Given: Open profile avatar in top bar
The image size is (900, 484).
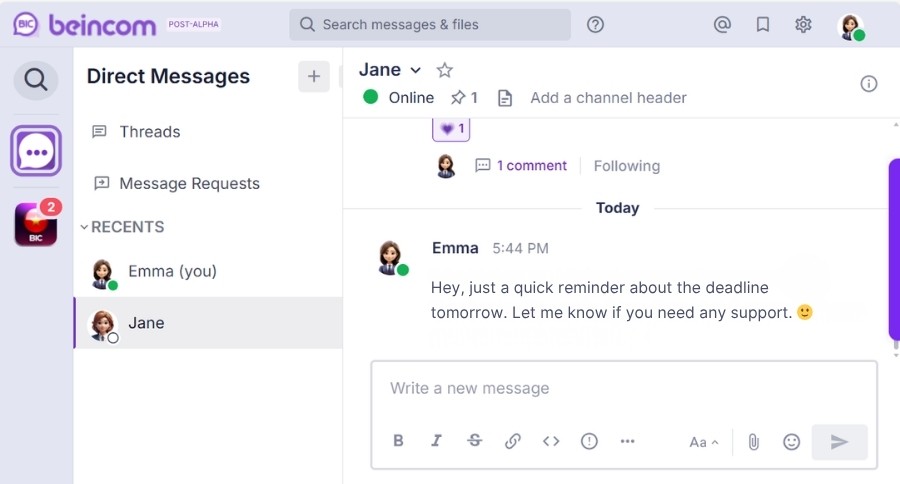Looking at the screenshot, I should pos(851,26).
